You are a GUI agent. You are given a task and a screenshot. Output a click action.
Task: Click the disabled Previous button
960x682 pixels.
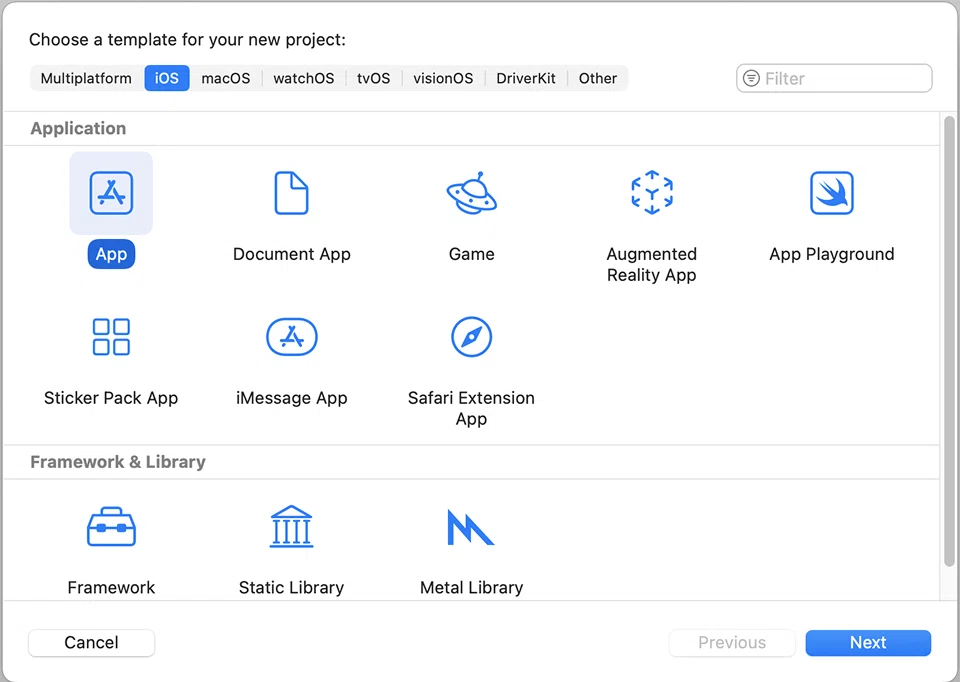point(732,643)
